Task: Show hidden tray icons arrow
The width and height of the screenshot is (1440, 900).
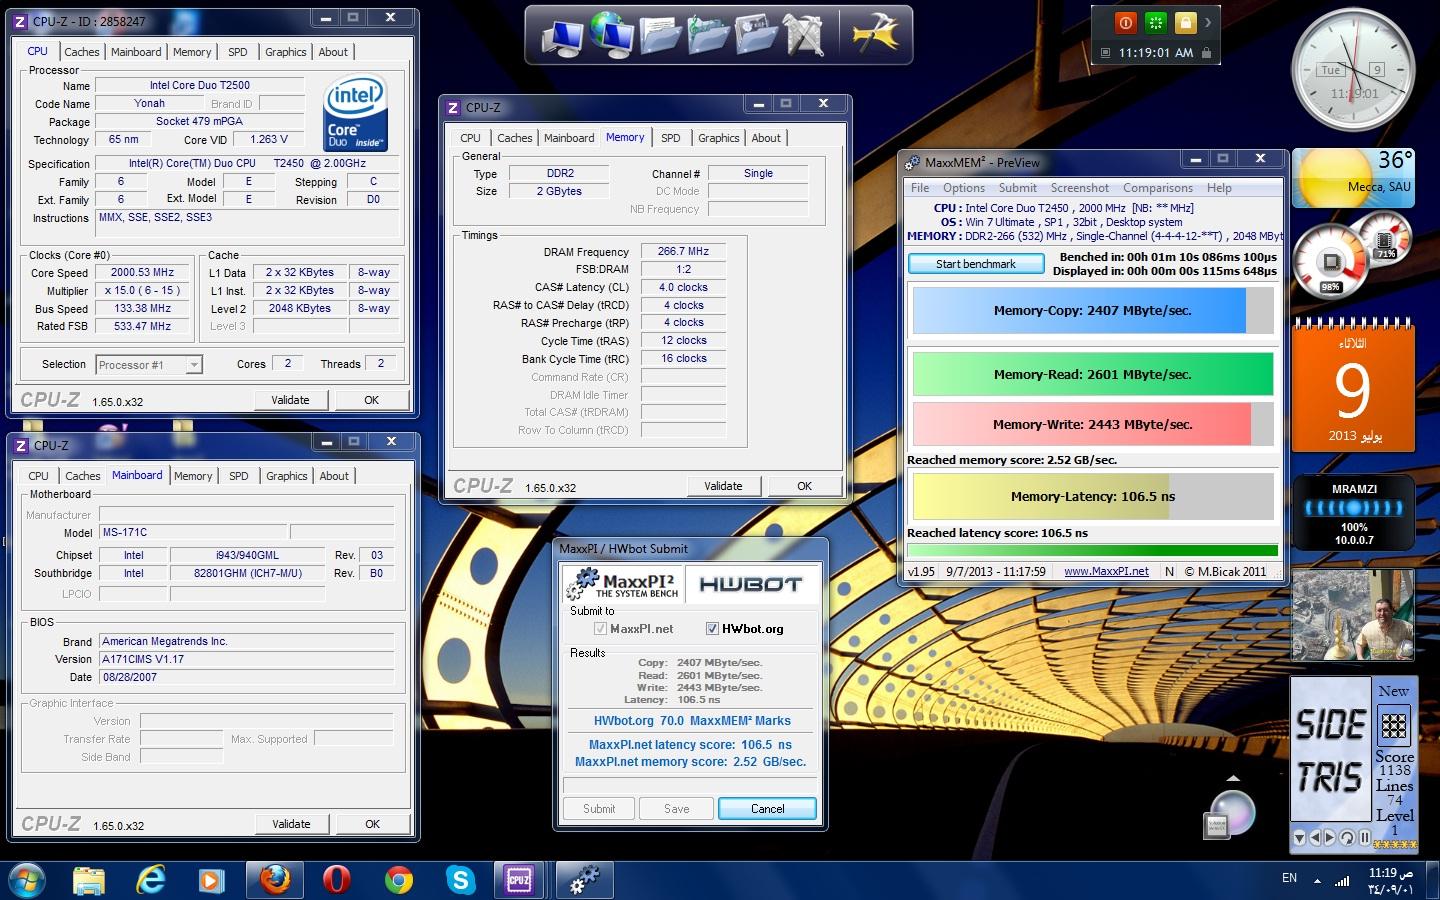Action: 1316,881
